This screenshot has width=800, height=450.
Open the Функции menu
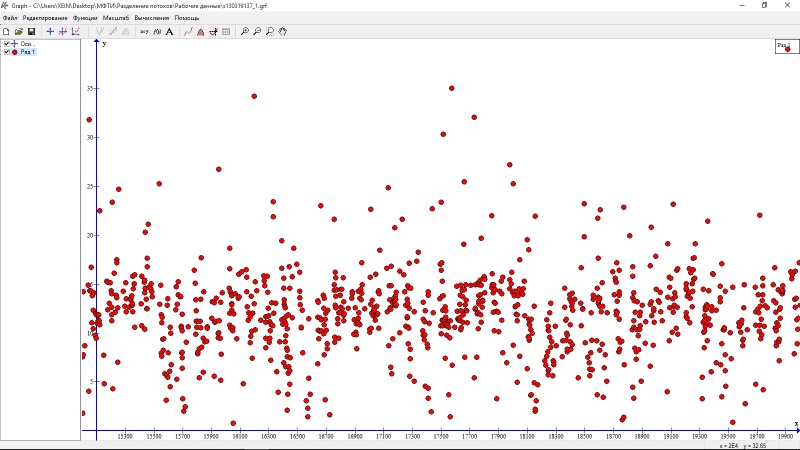coord(85,18)
